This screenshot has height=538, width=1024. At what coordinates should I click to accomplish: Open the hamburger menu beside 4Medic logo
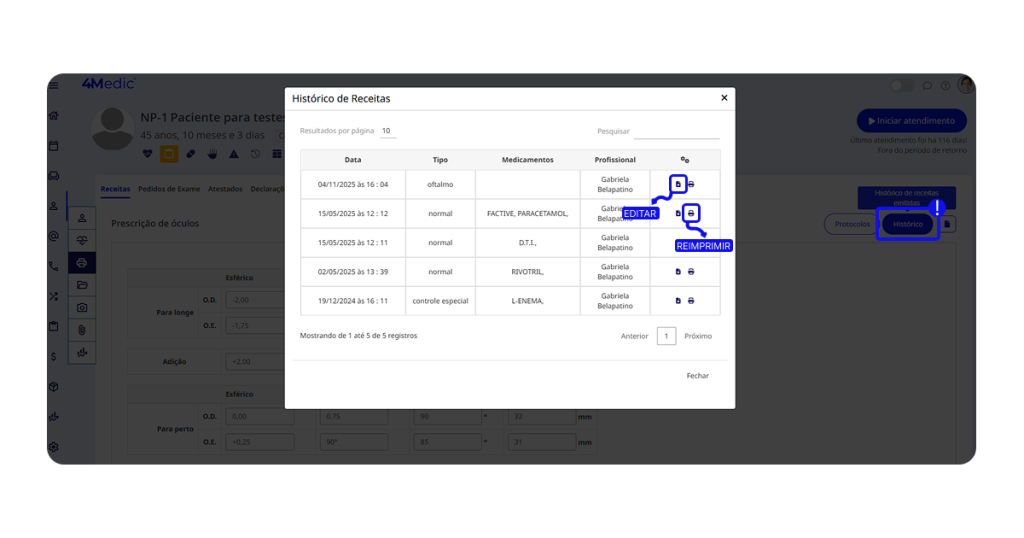coord(54,85)
